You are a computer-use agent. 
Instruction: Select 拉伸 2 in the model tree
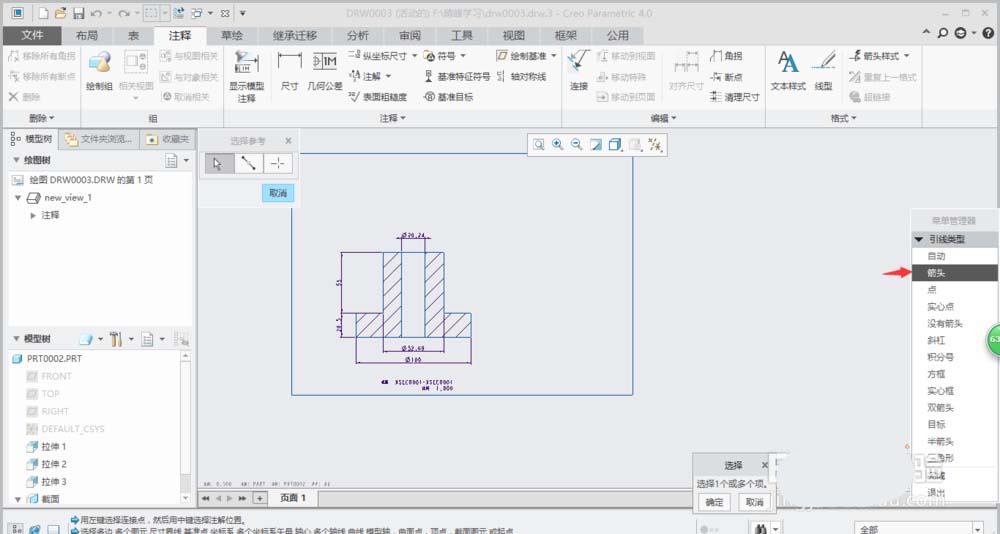(x=53, y=464)
